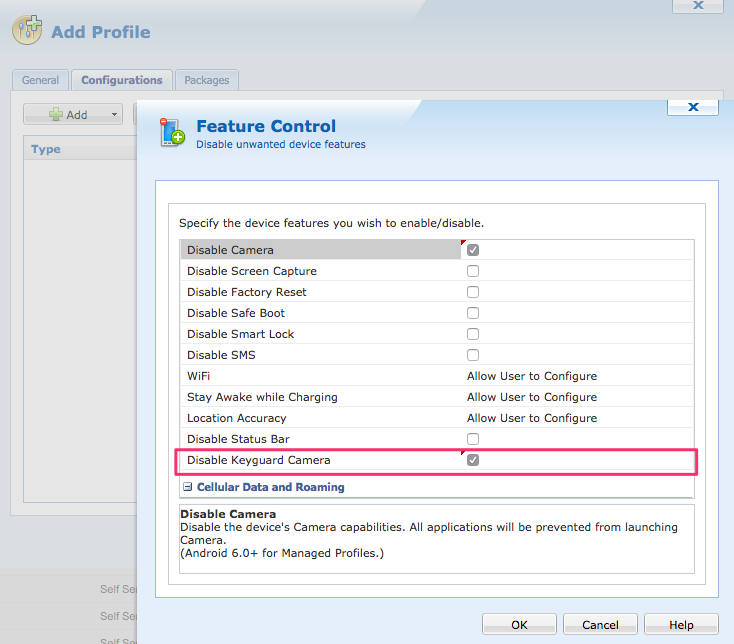Check the Disable SMS checkbox

click(473, 355)
